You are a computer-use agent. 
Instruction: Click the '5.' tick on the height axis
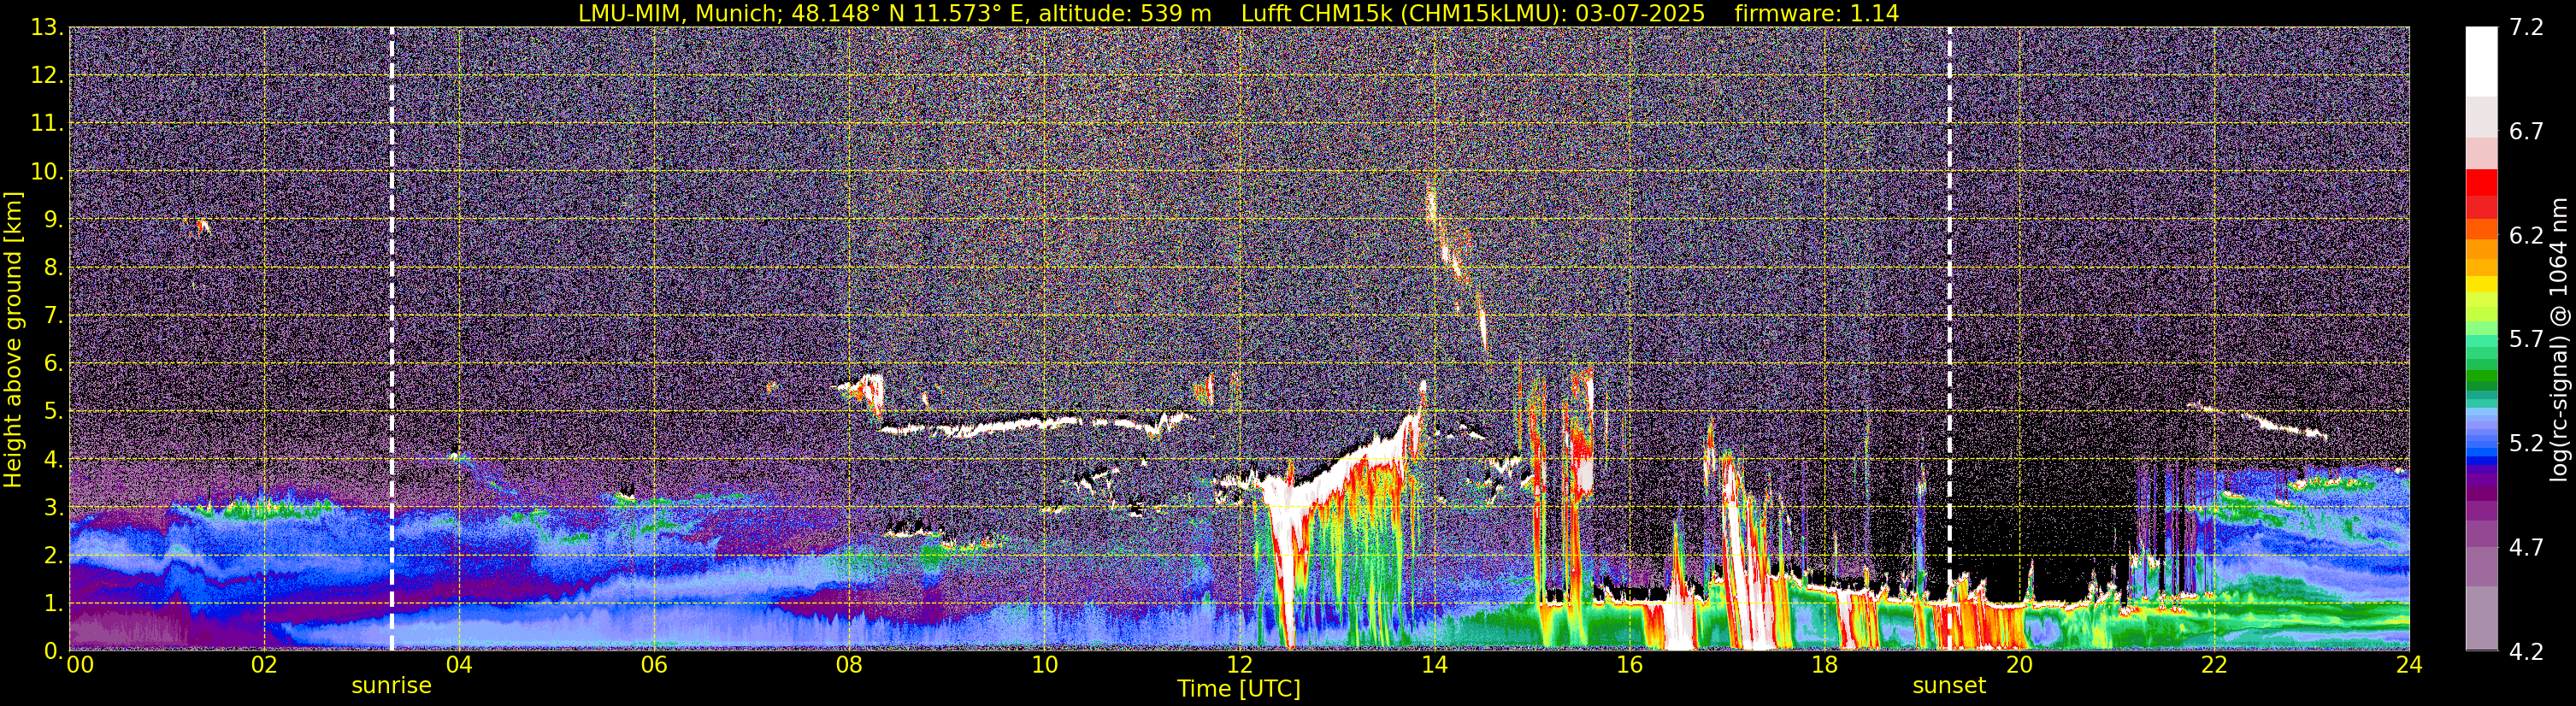click(x=53, y=411)
